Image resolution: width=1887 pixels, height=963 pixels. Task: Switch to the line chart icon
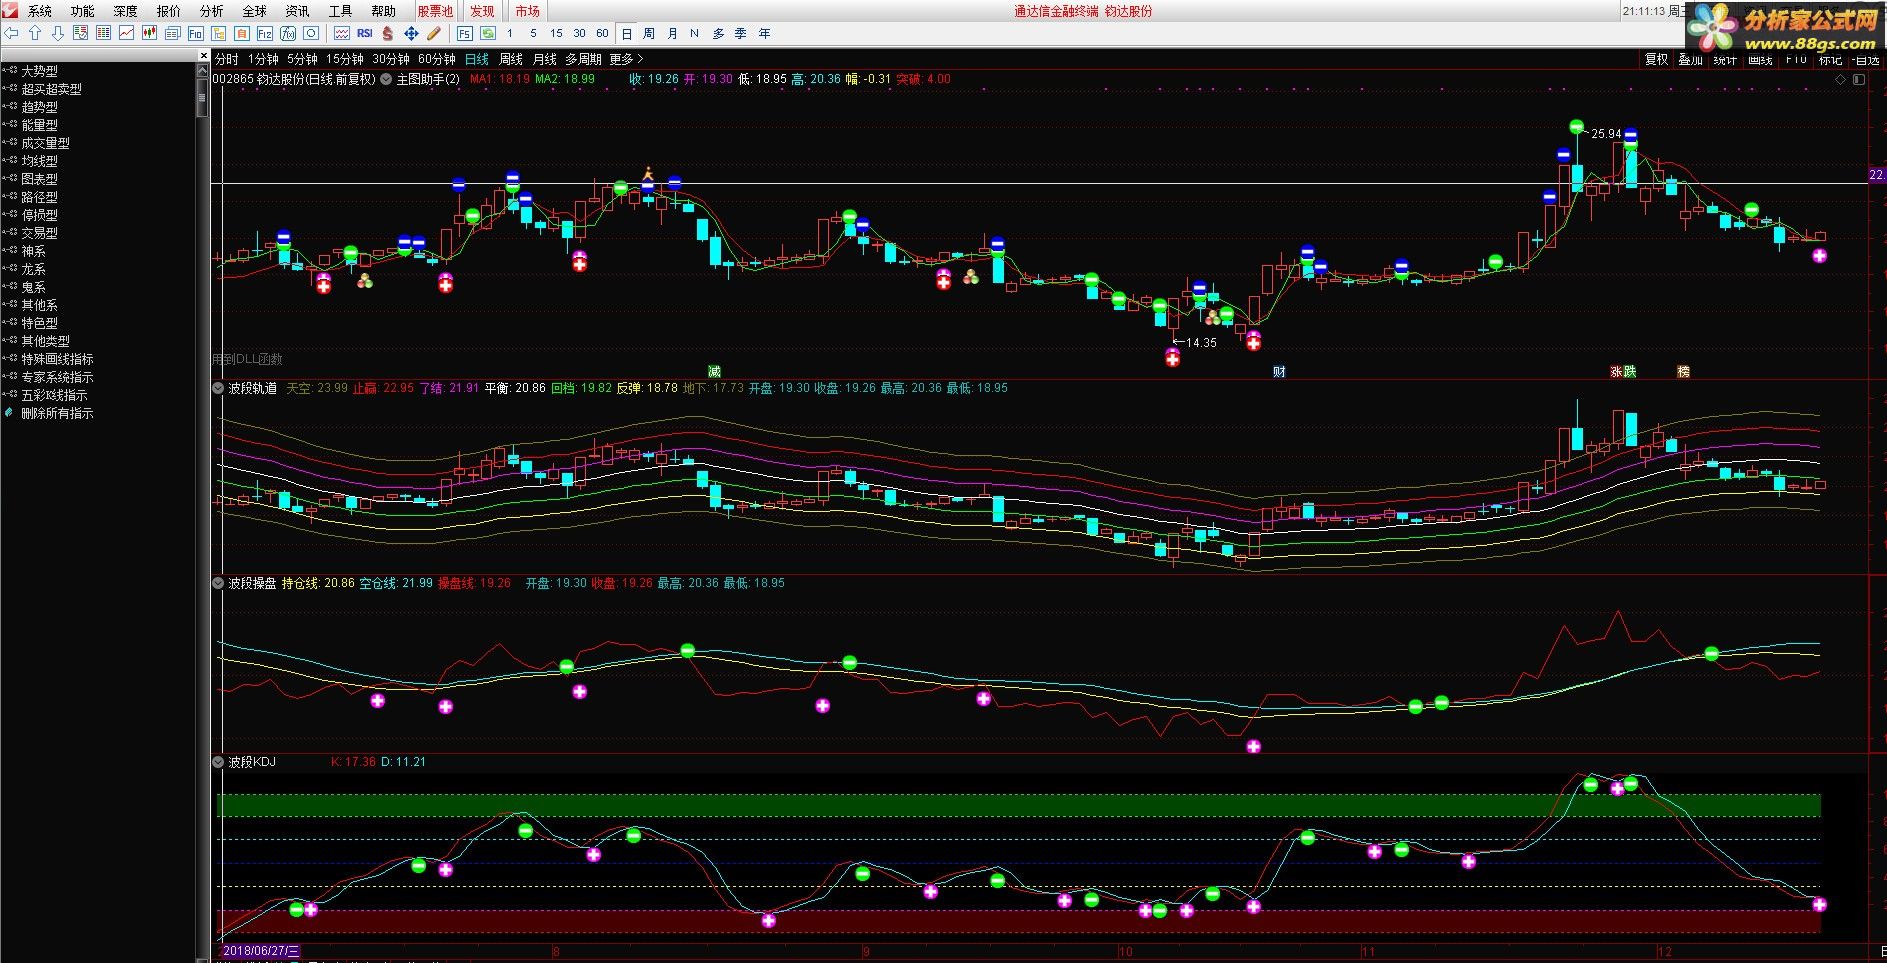(126, 33)
